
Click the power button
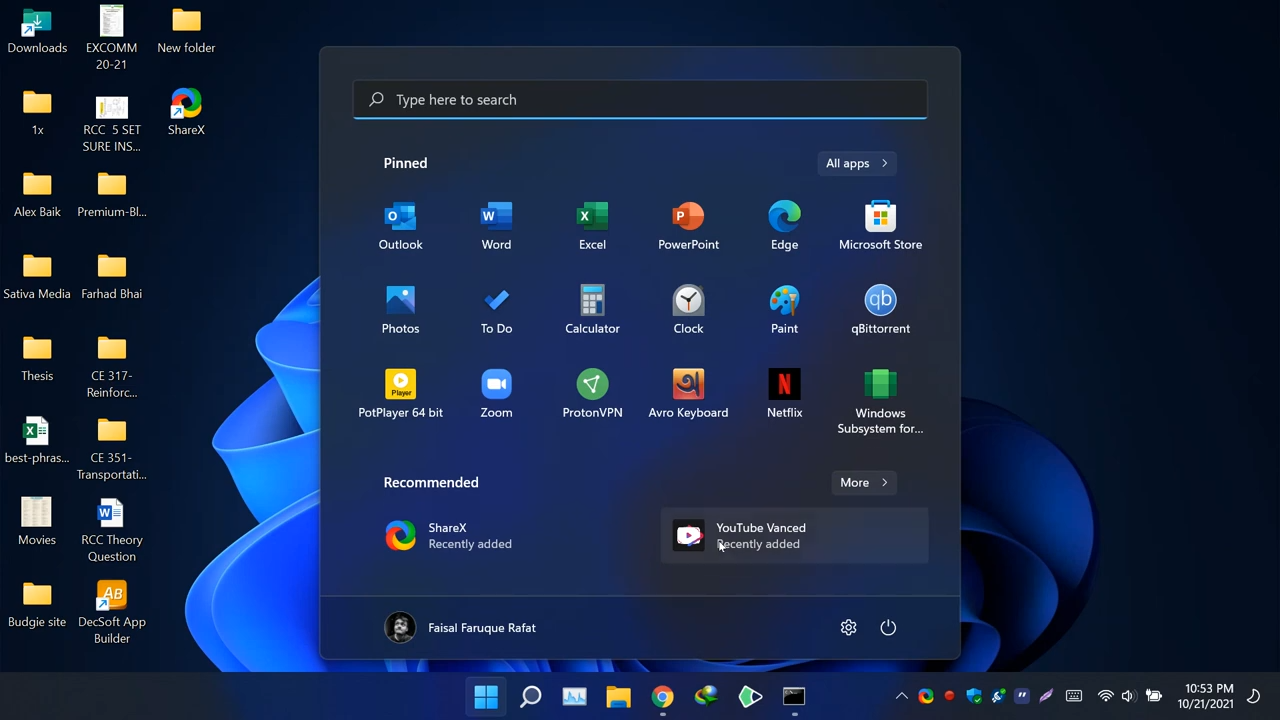(x=888, y=627)
